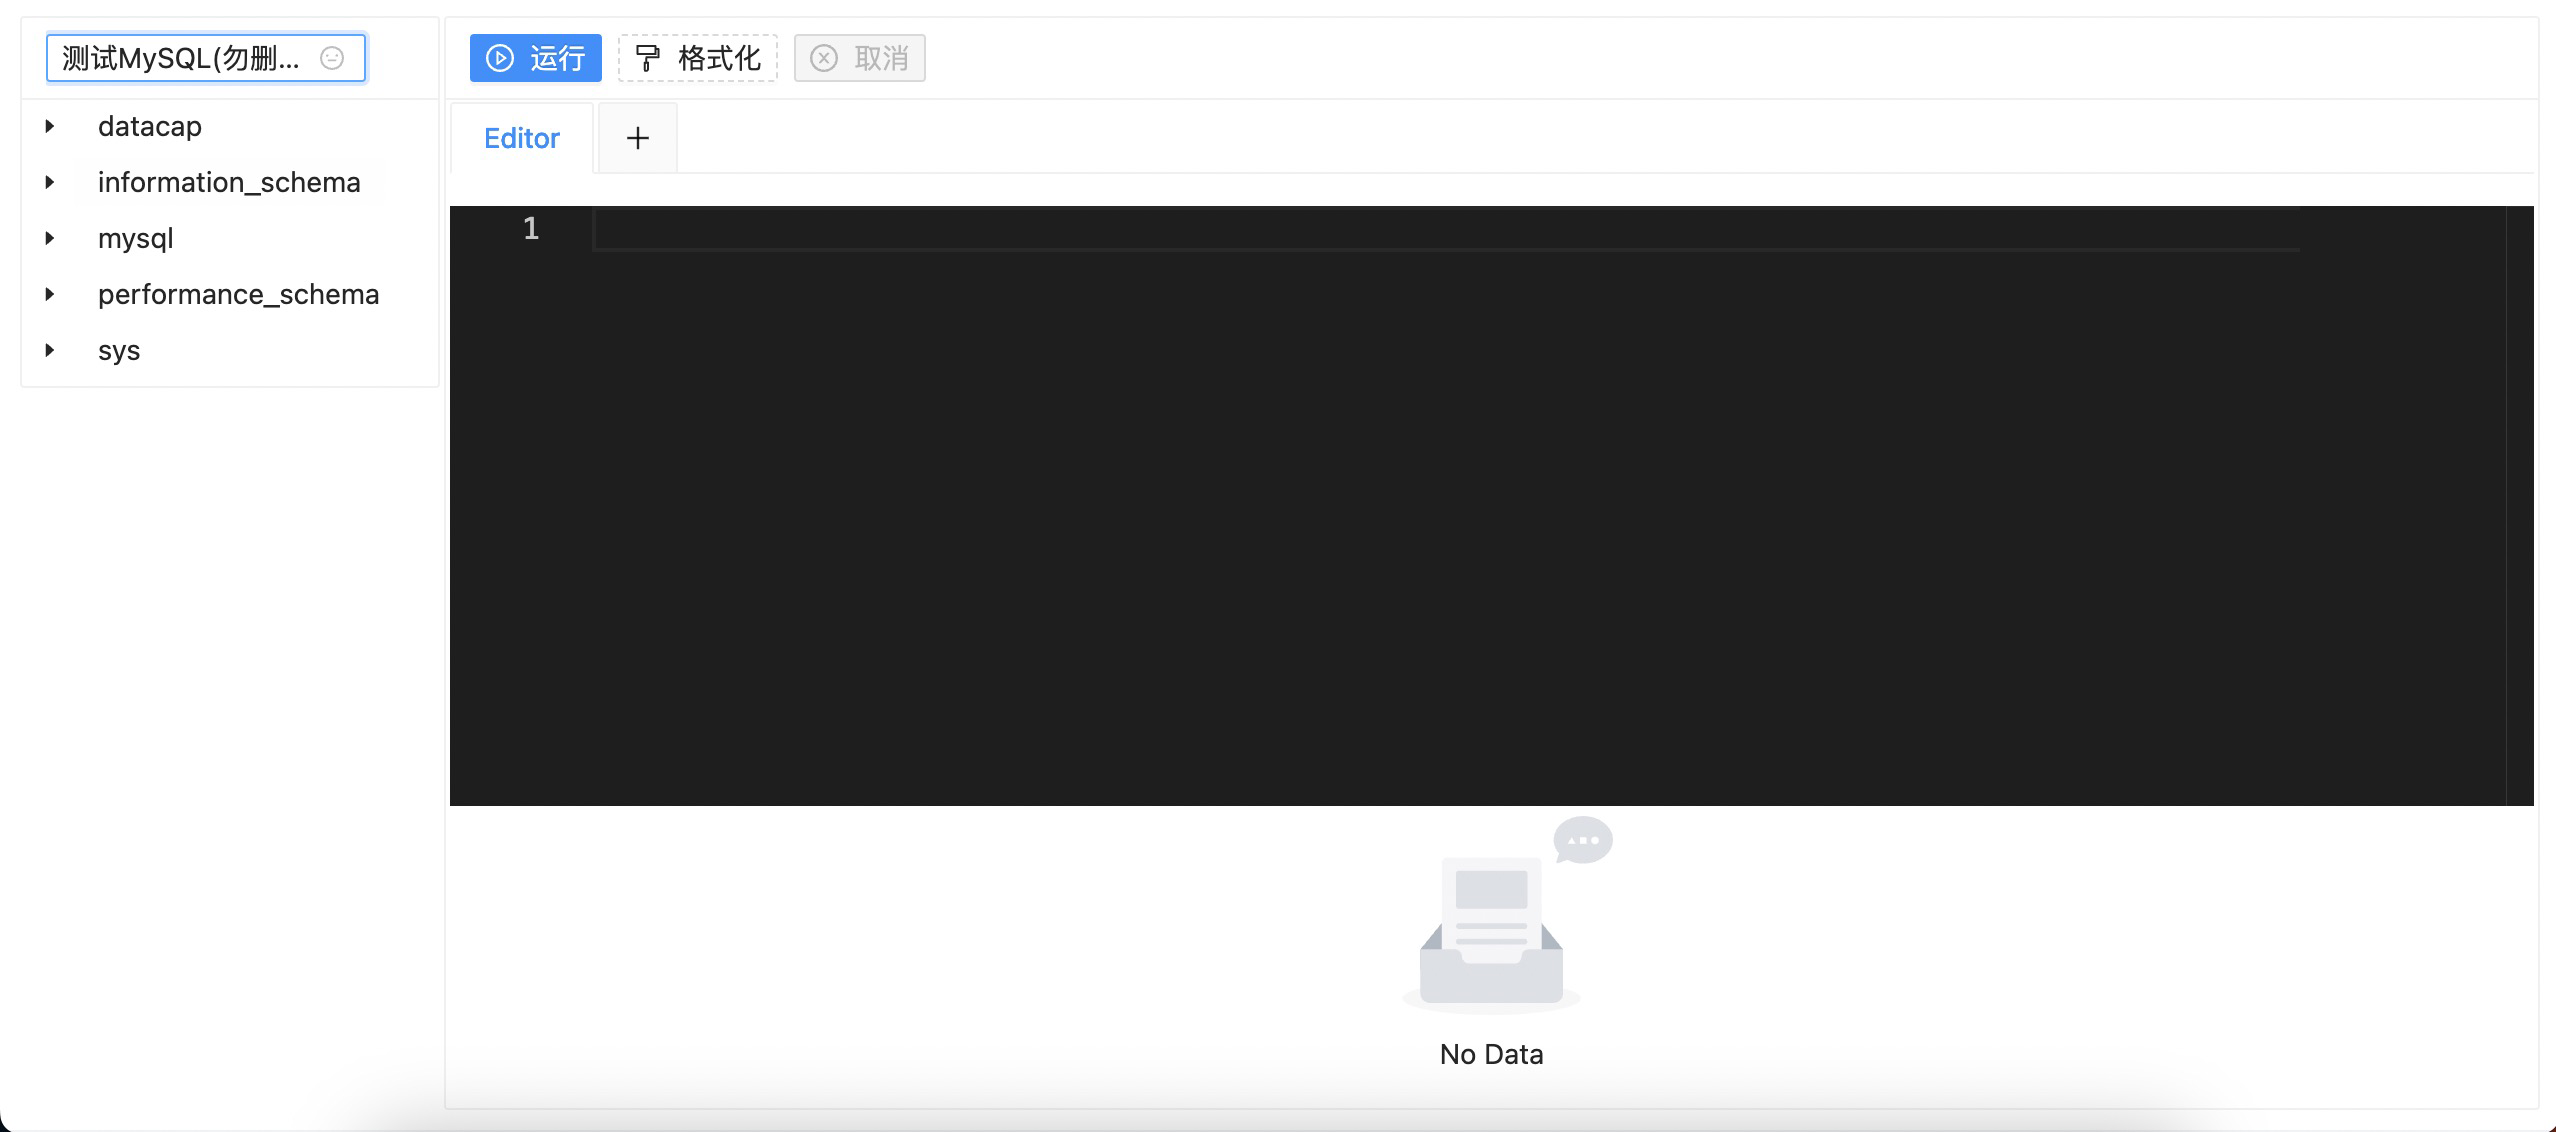2556x1132 pixels.
Task: Click the clear icon in the search box
Action: pyautogui.click(x=332, y=58)
